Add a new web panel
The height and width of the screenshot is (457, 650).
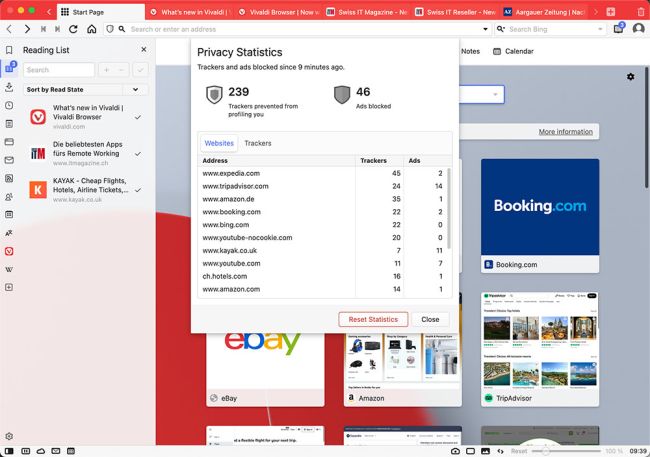point(9,287)
